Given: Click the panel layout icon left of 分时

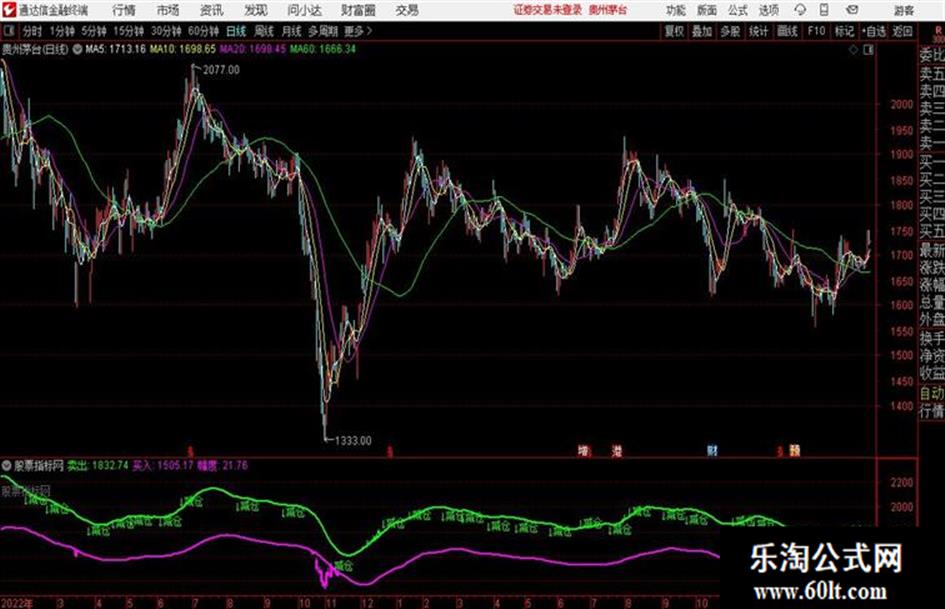Looking at the screenshot, I should [x=8, y=31].
